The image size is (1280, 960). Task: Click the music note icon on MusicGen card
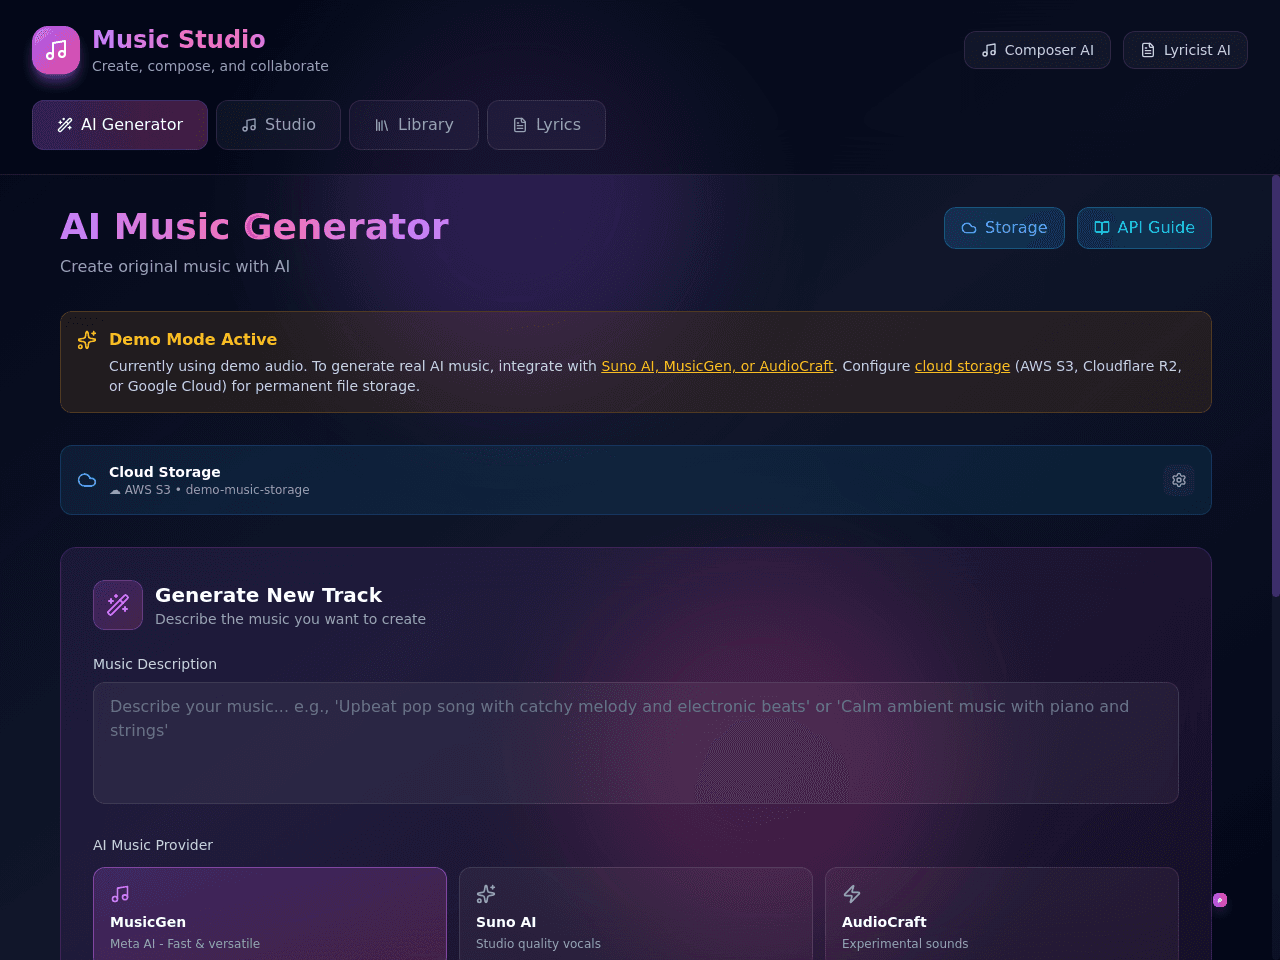[120, 894]
